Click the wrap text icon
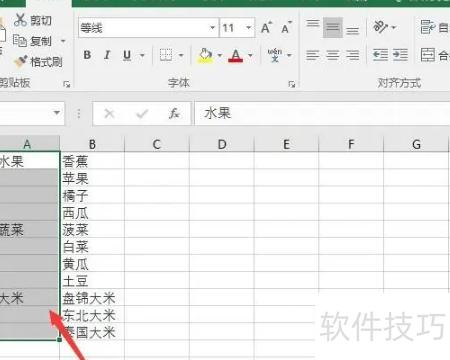450x360 pixels. (x=428, y=27)
